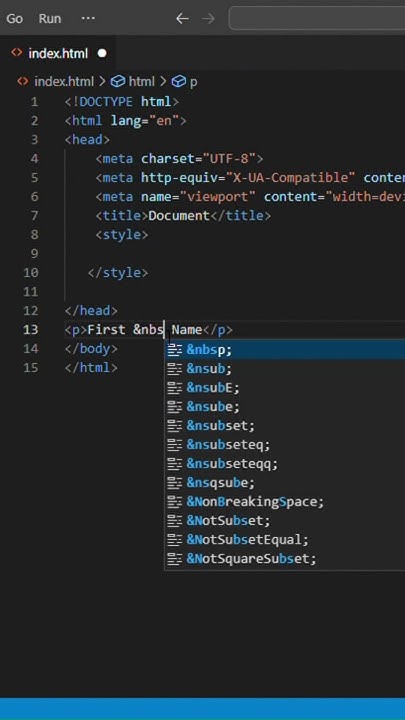
Task: Select the html breadcrumb segment
Action: [141, 82]
